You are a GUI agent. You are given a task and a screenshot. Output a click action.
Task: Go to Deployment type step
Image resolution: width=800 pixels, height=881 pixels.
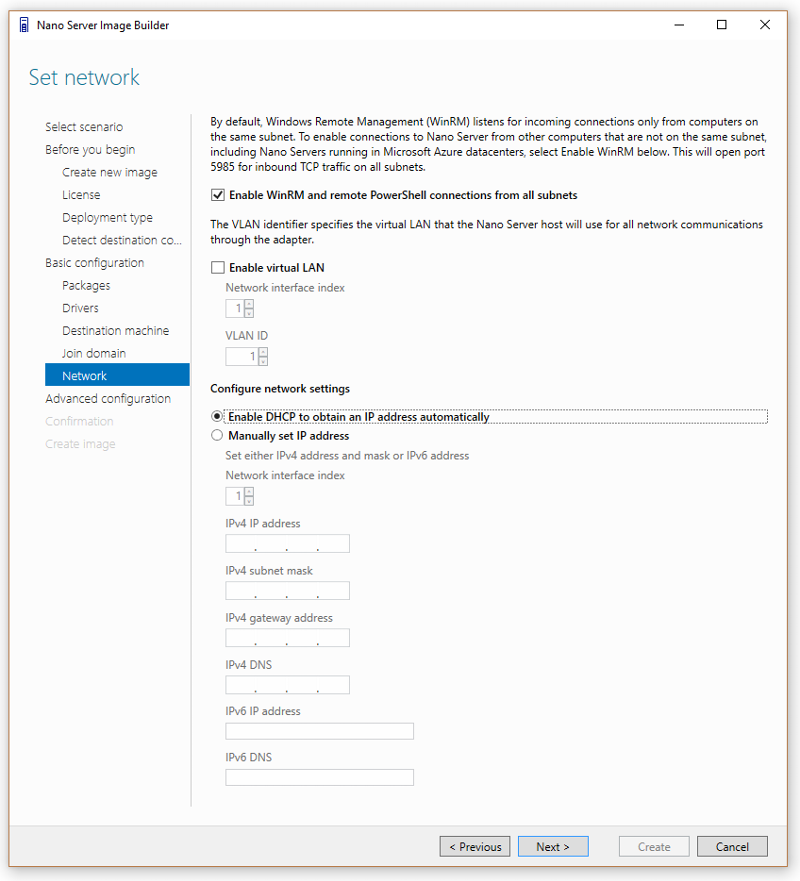pyautogui.click(x=107, y=217)
